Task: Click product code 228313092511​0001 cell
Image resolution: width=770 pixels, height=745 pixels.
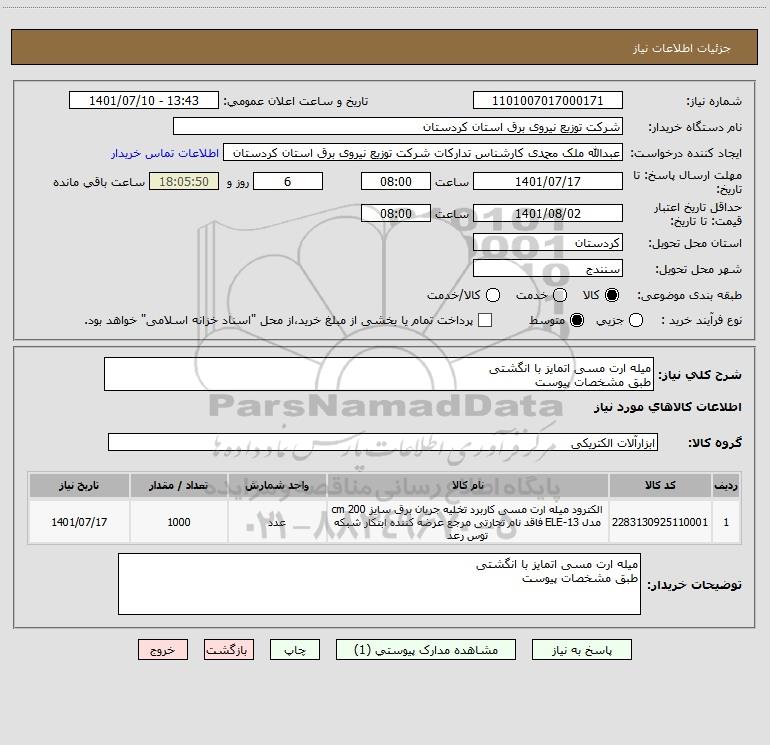Action: tap(660, 522)
